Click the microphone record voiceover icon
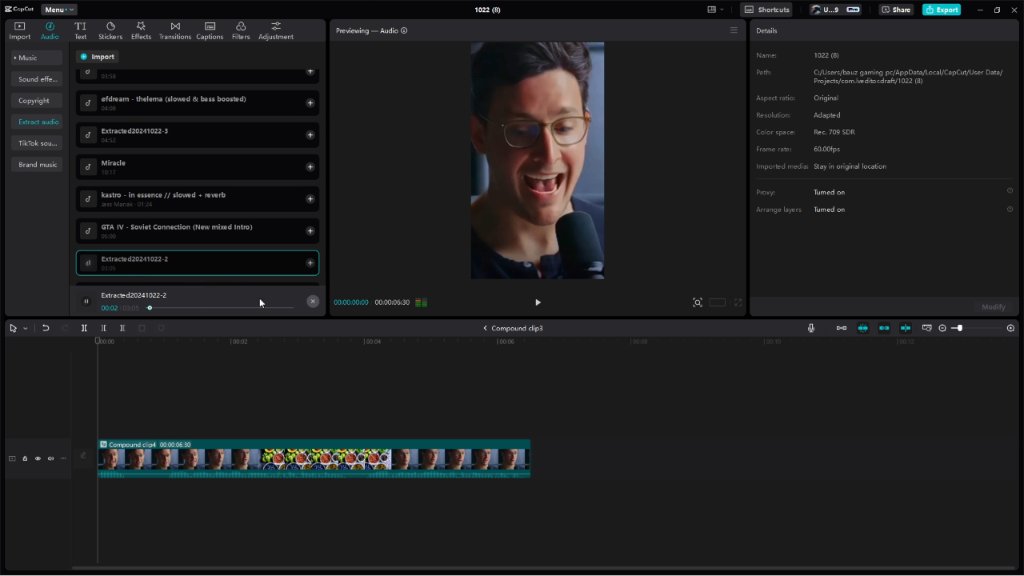 tap(811, 328)
